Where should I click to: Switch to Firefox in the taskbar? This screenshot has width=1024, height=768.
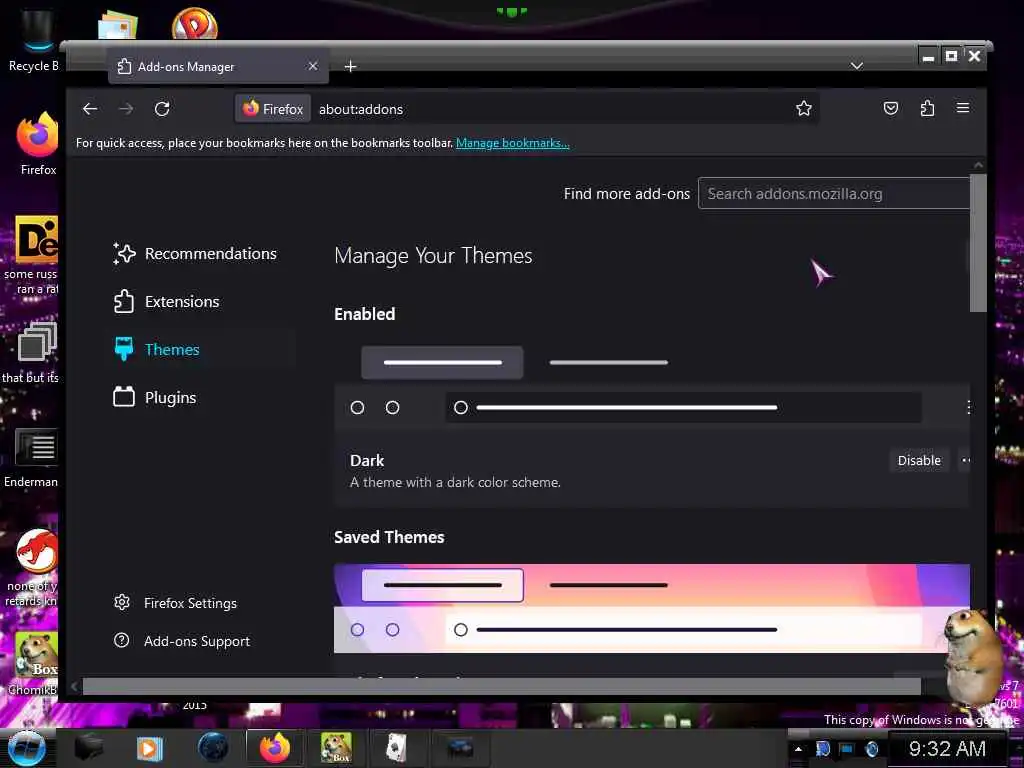pyautogui.click(x=275, y=748)
